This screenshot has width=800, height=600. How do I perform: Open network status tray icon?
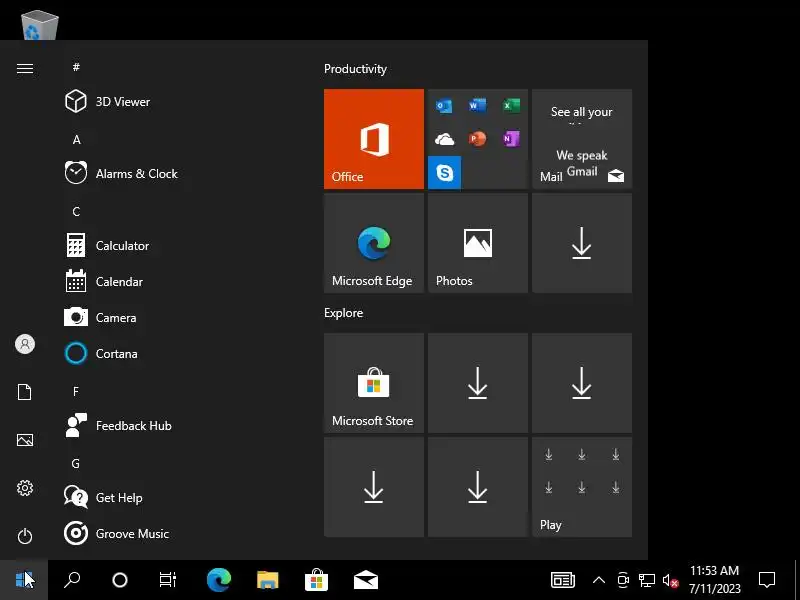click(647, 580)
